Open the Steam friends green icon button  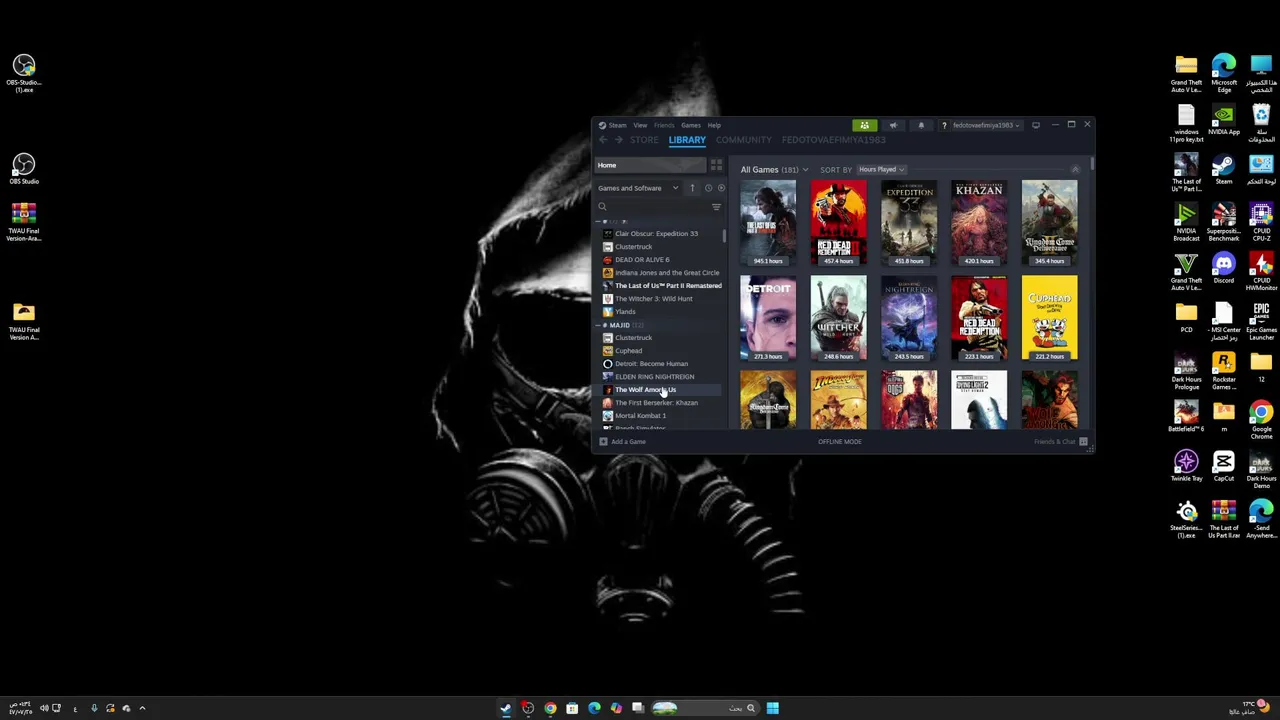(864, 125)
